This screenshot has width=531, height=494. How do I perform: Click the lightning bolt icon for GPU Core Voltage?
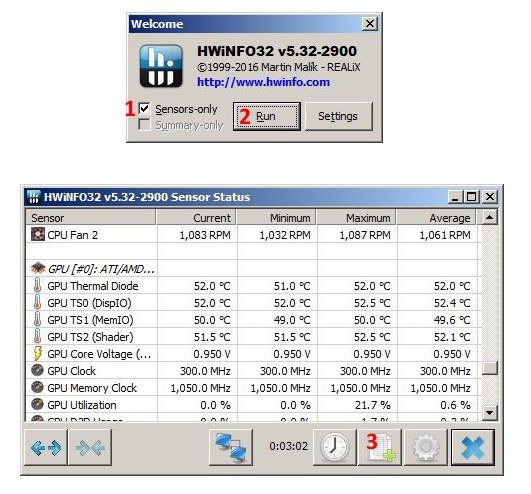click(38, 353)
